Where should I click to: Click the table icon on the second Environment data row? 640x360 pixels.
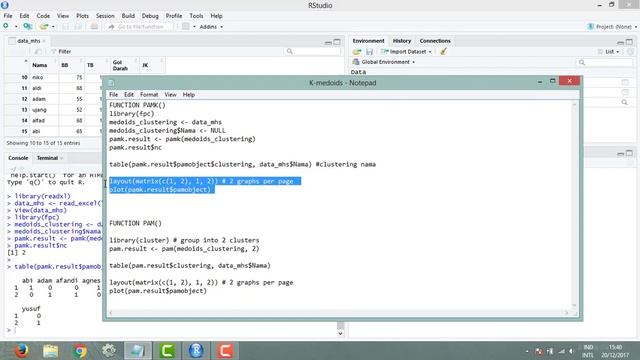625,92
